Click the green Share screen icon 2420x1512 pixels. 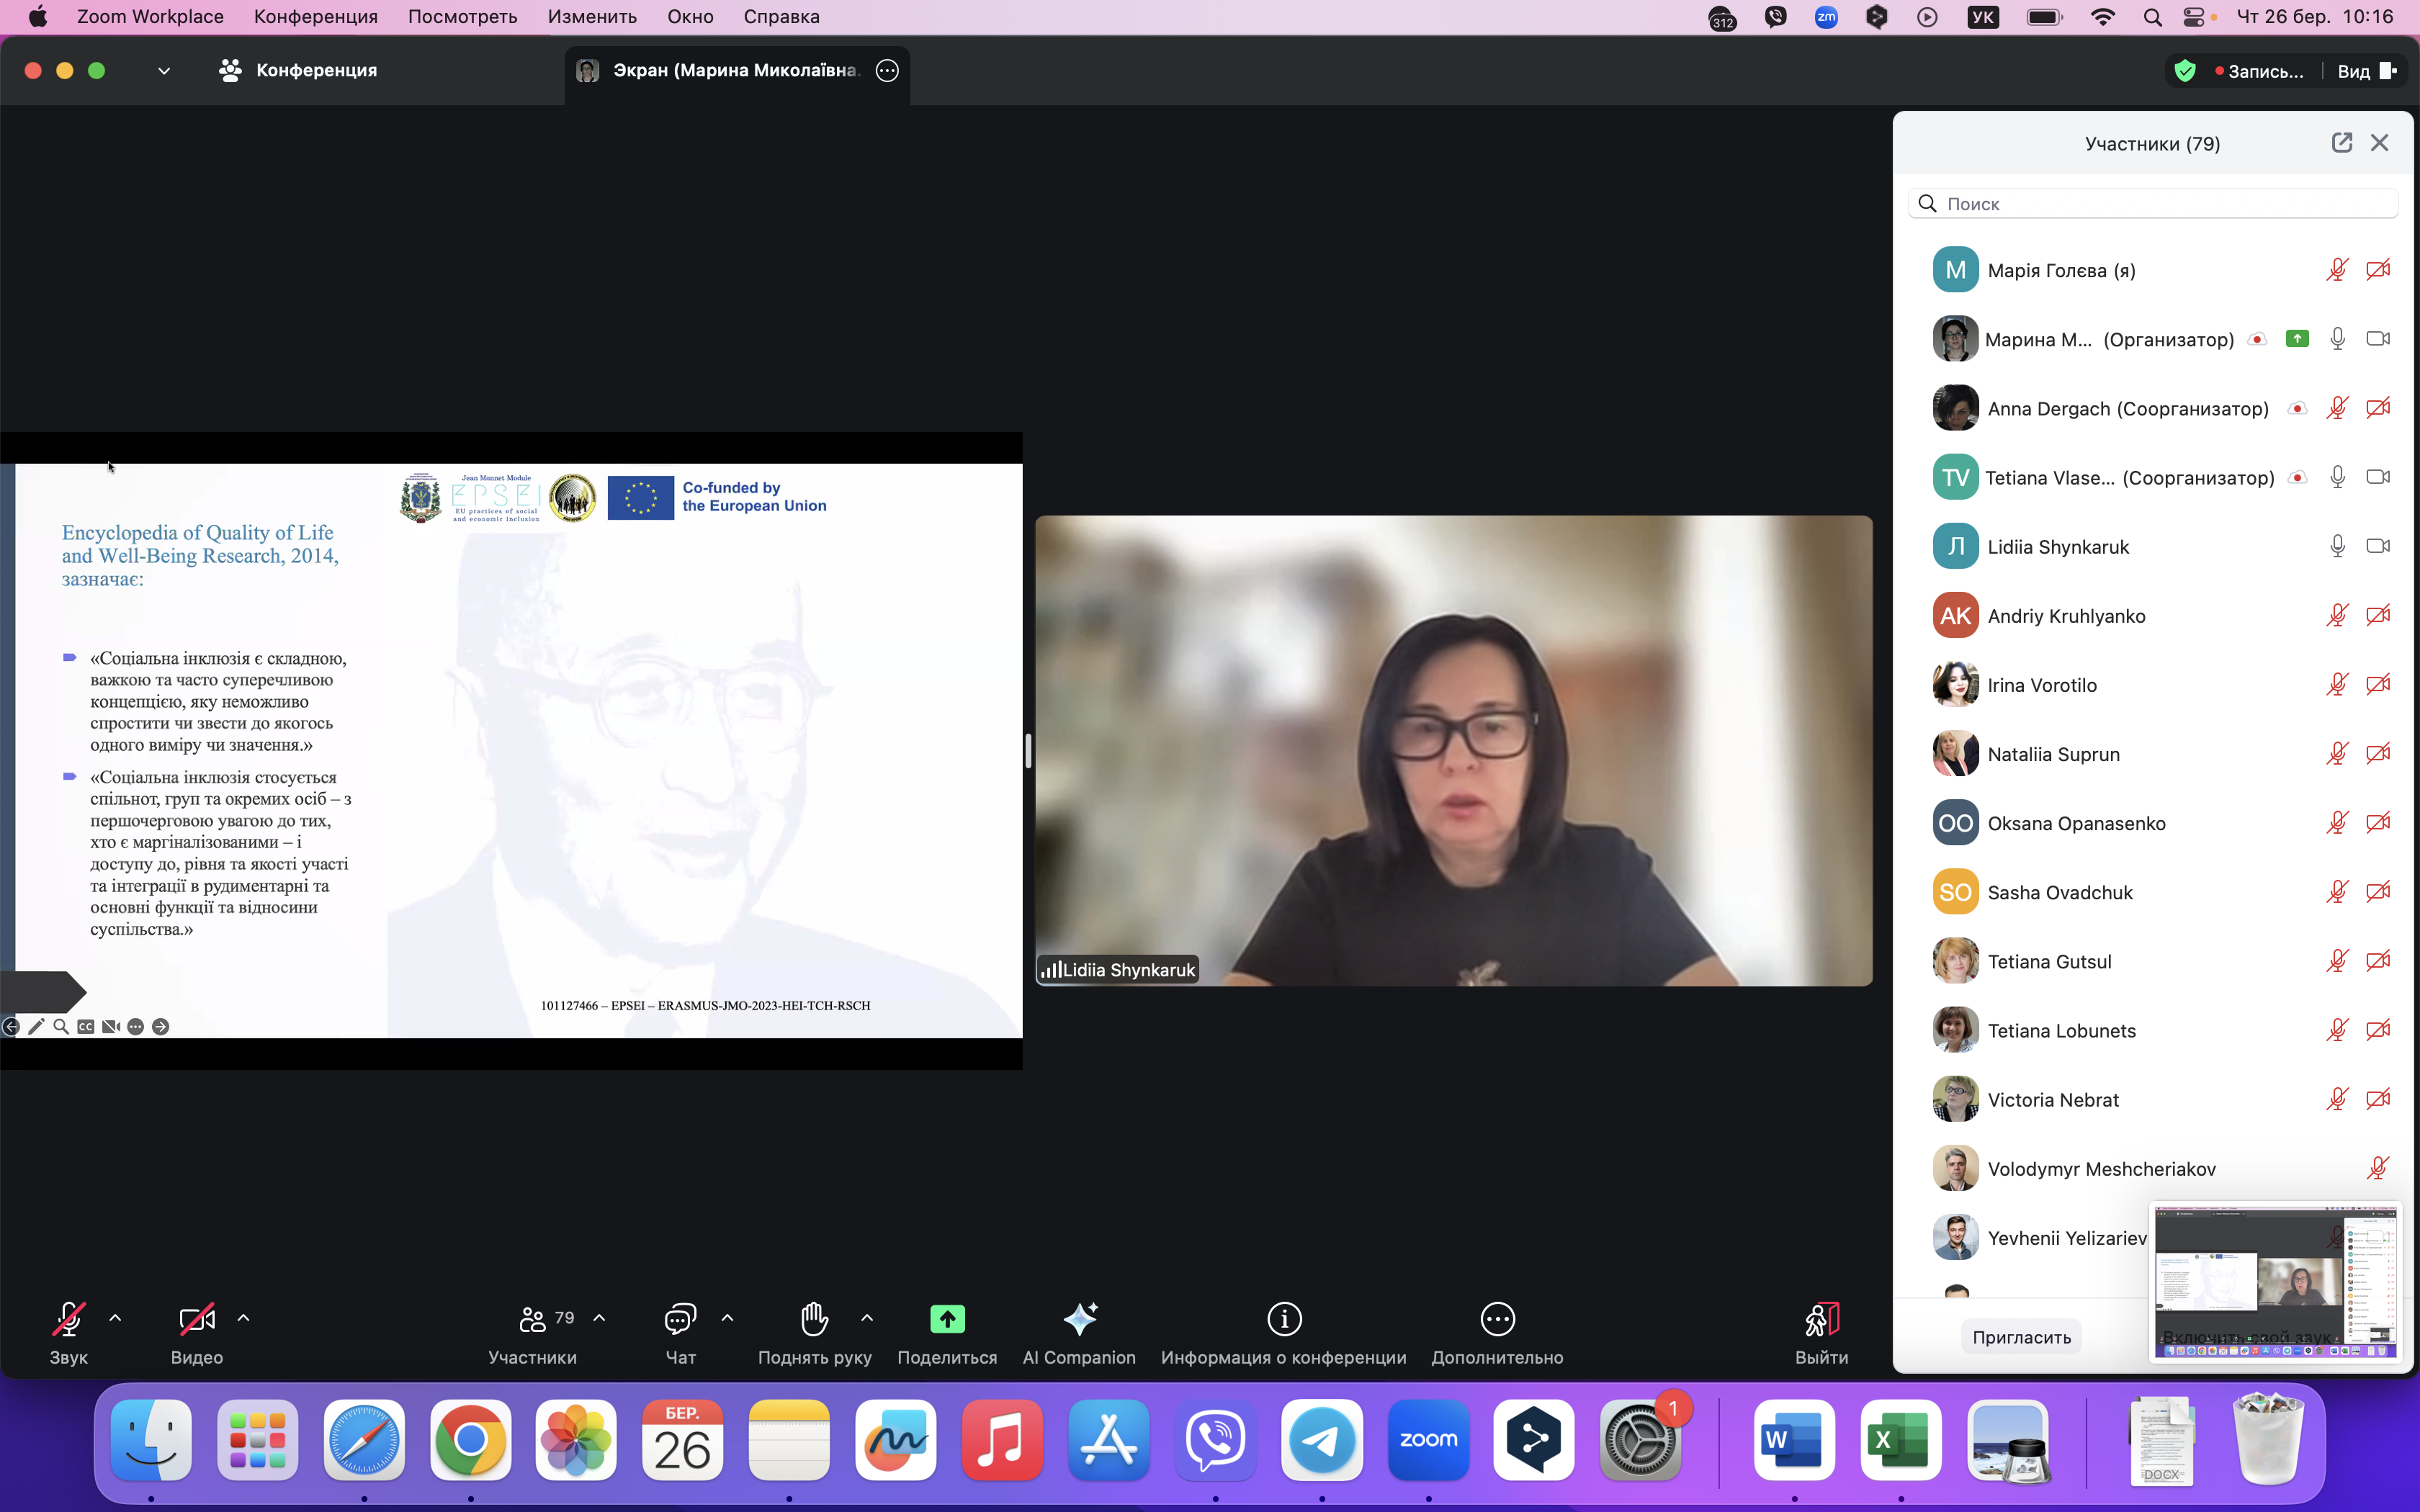tap(947, 1319)
